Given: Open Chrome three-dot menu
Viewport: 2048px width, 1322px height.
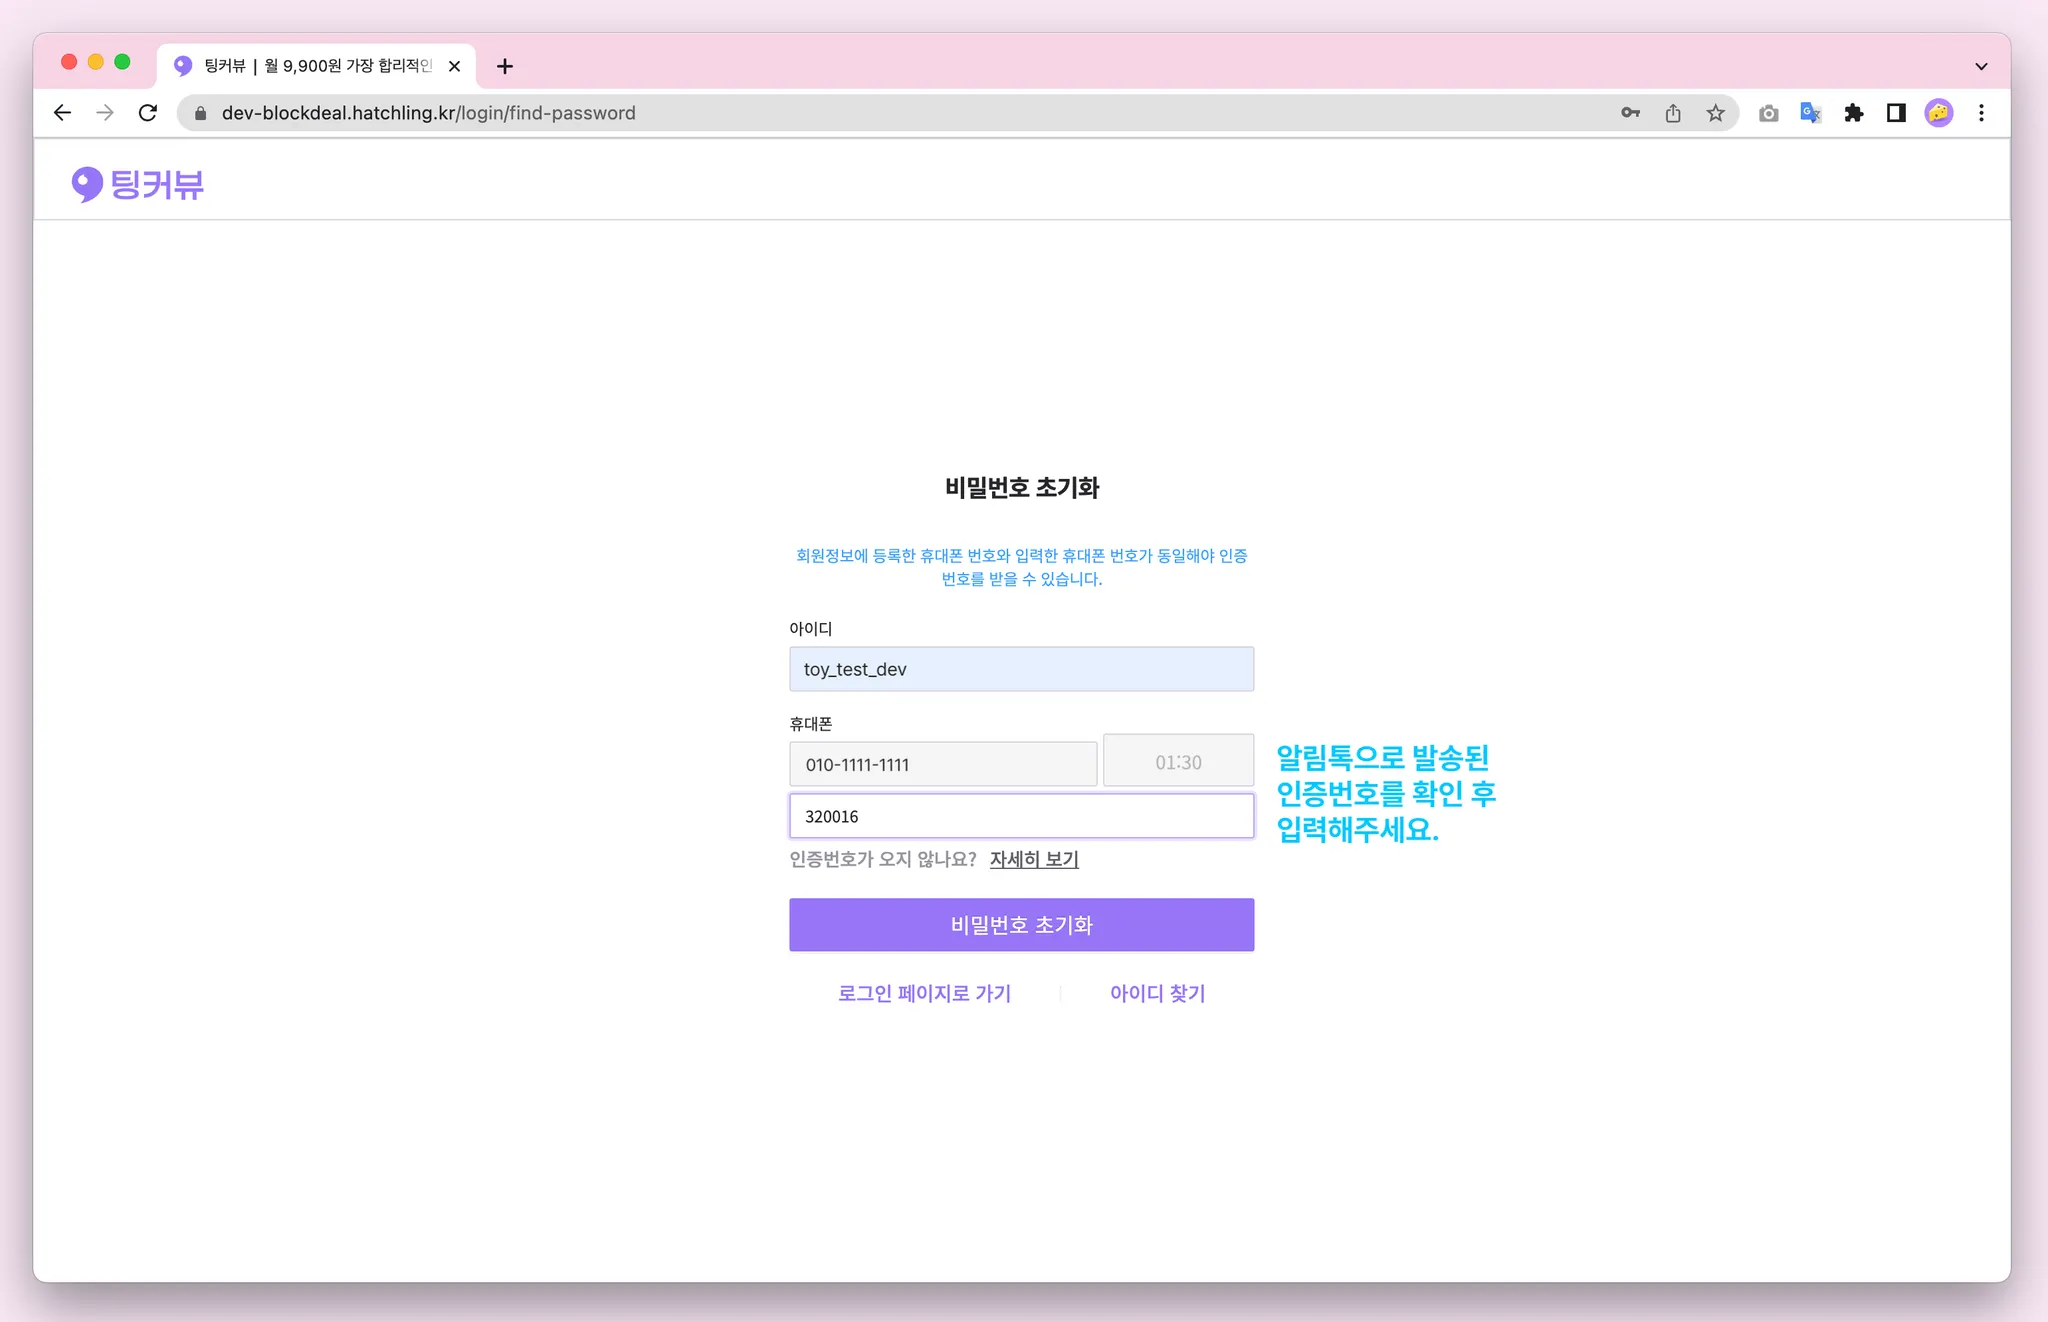Looking at the screenshot, I should [x=1981, y=113].
